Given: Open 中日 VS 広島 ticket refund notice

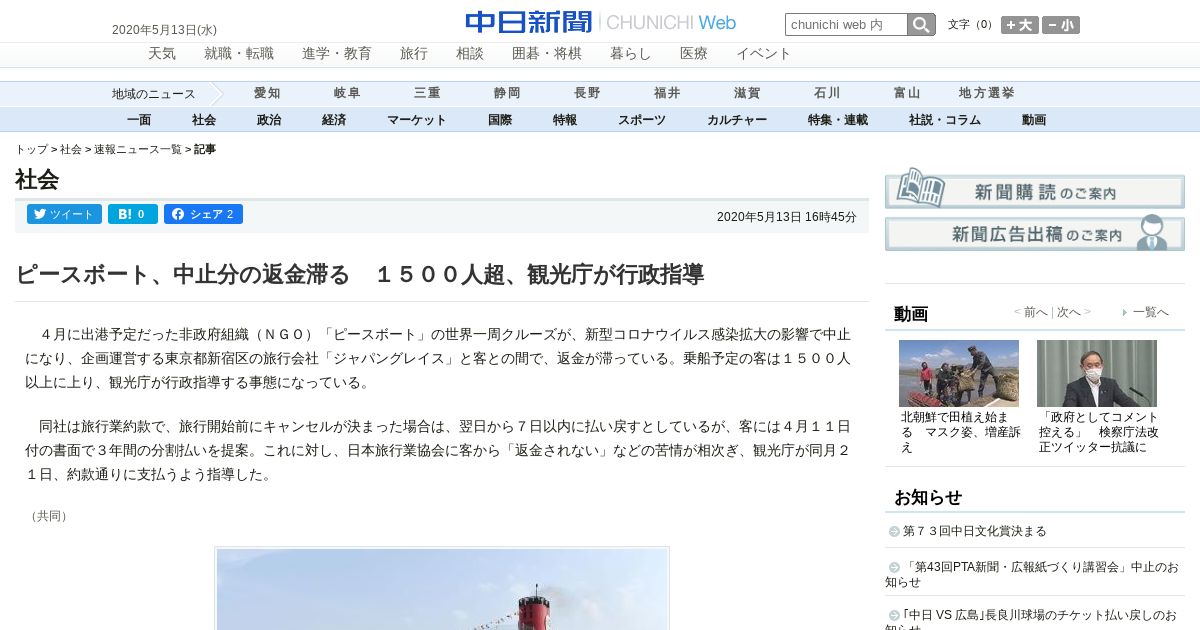Looking at the screenshot, I should pos(1032,619).
